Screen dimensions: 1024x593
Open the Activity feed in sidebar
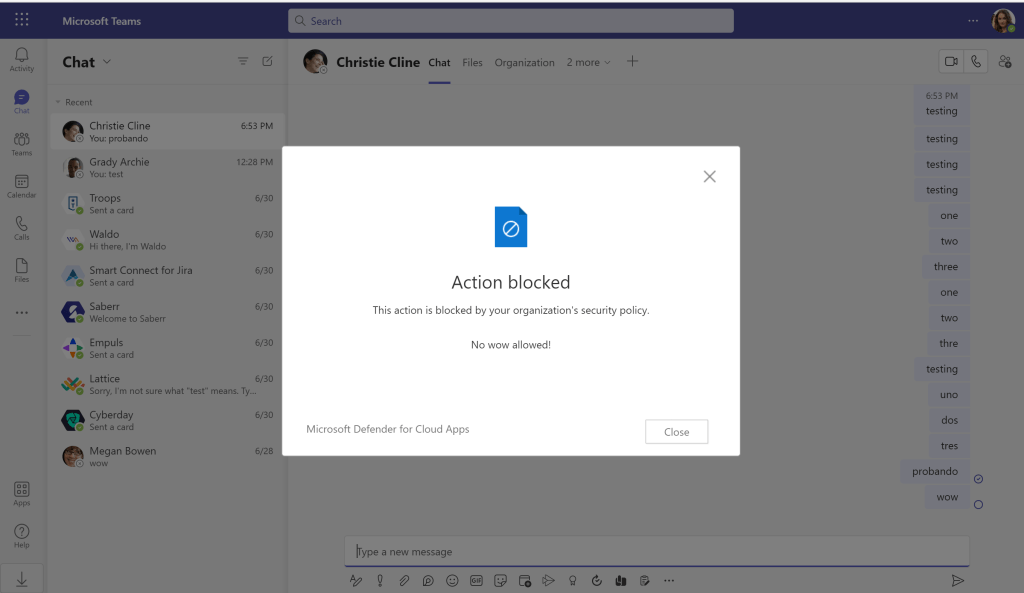click(x=21, y=59)
